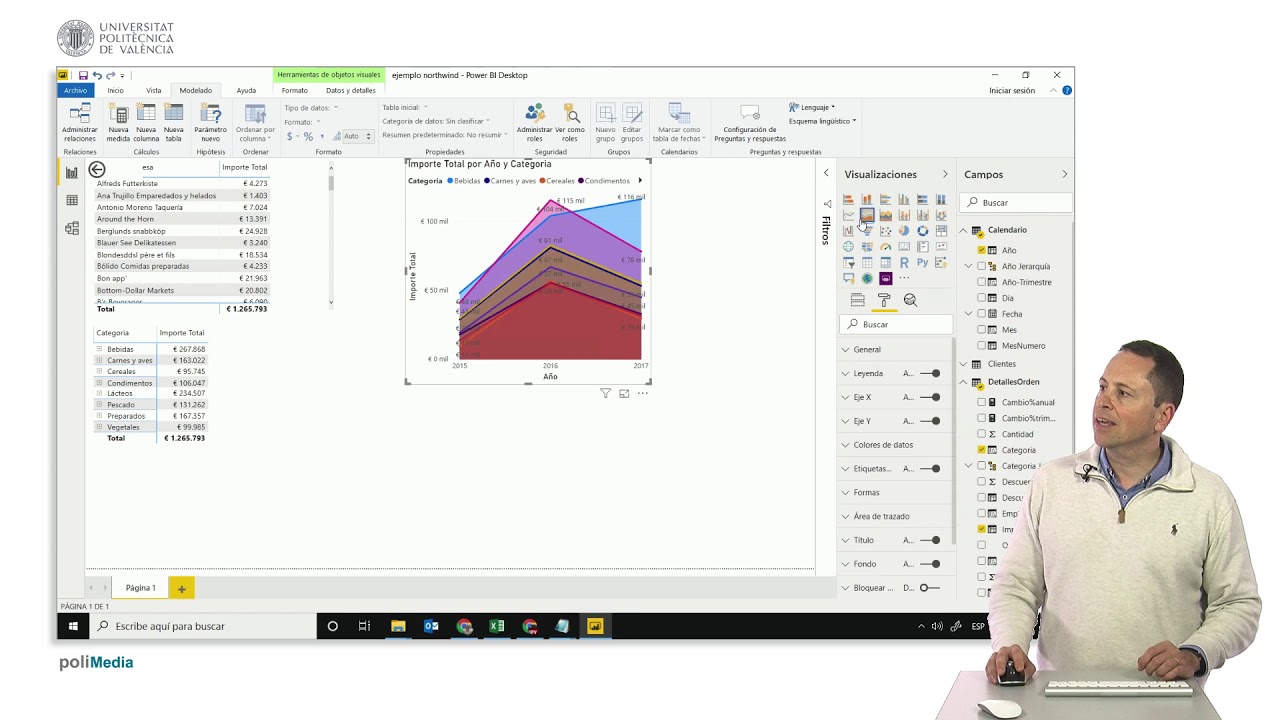The image size is (1280, 720).
Task: Uncheck the Año field checkbox
Action: tap(981, 250)
